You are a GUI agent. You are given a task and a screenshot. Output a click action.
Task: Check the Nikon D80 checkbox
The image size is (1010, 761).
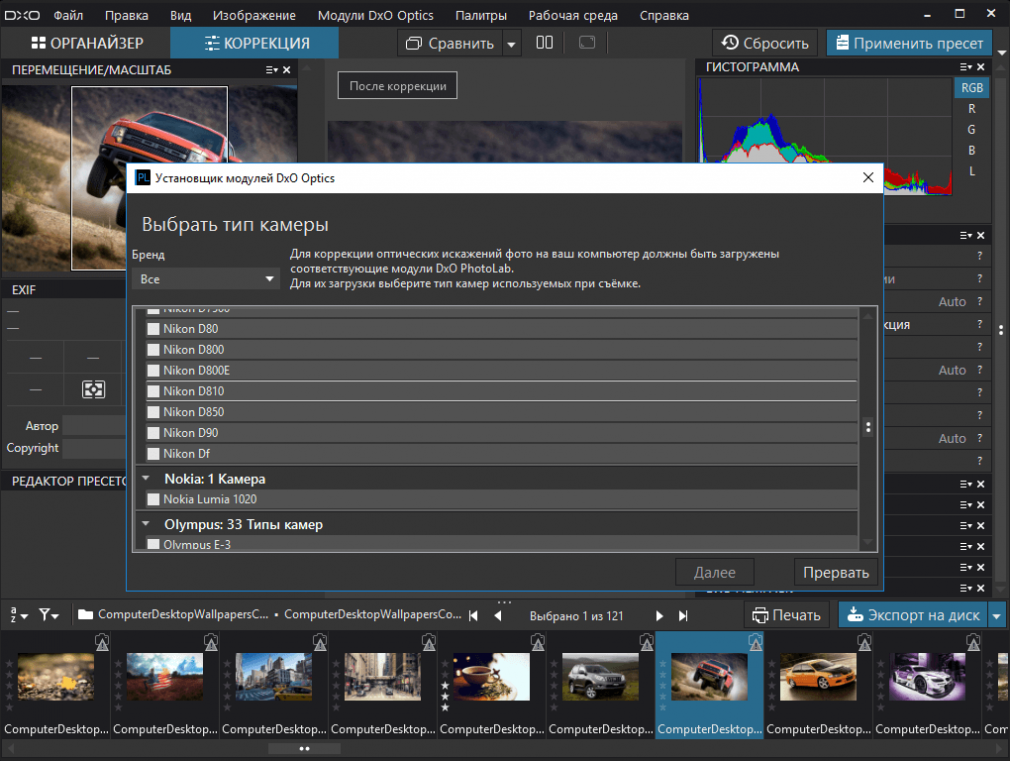(153, 329)
